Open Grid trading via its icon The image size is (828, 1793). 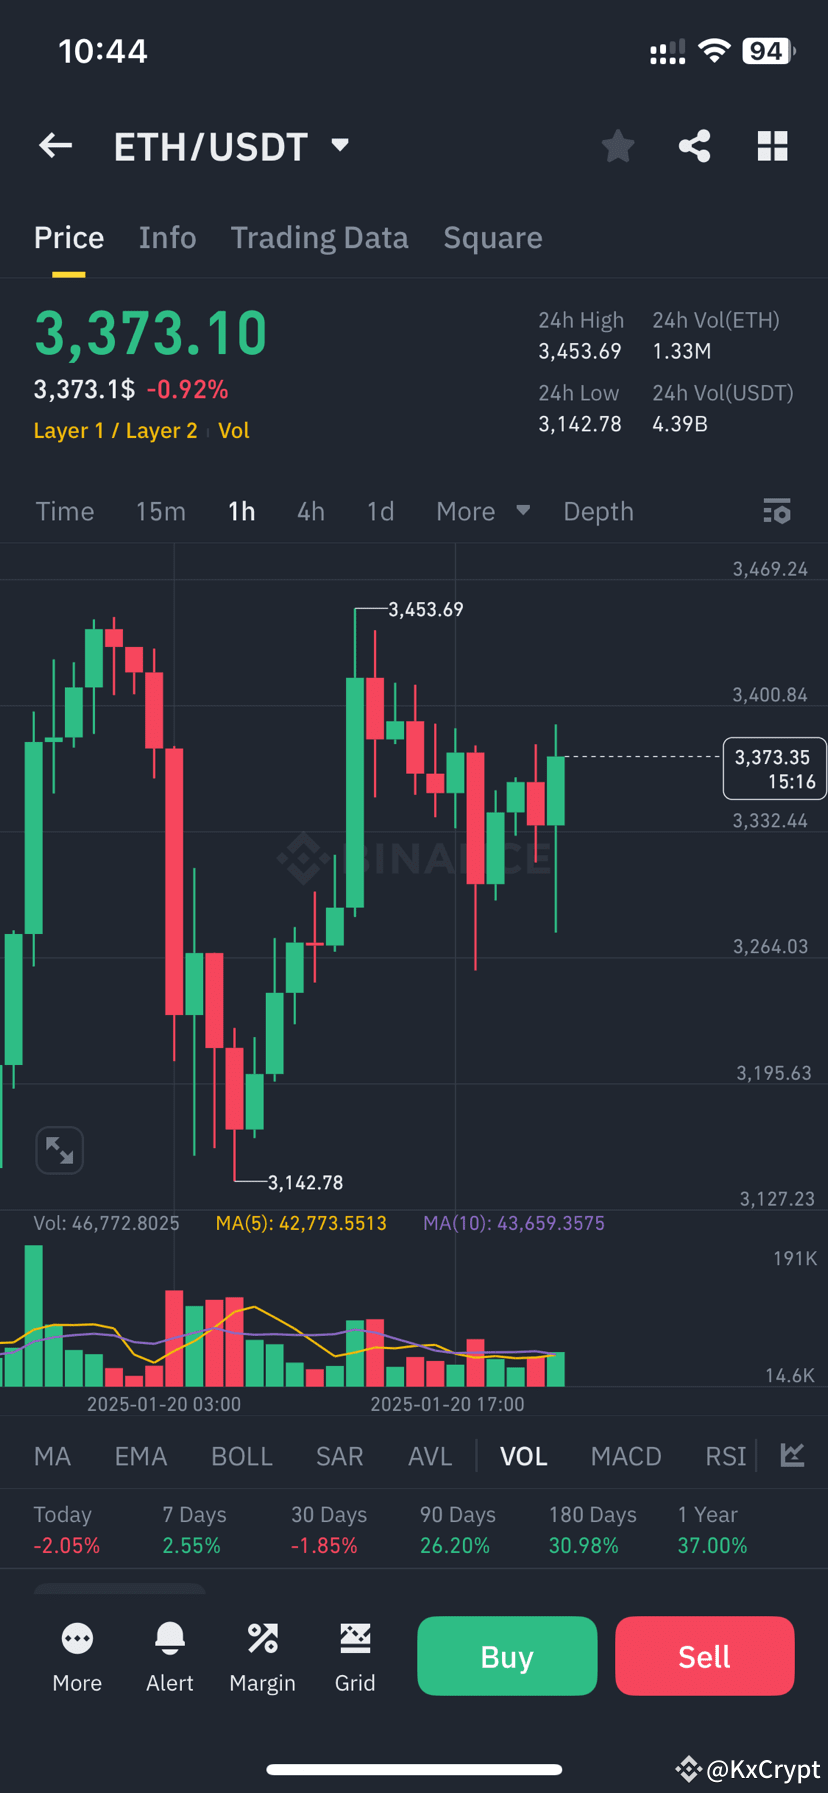(355, 1655)
